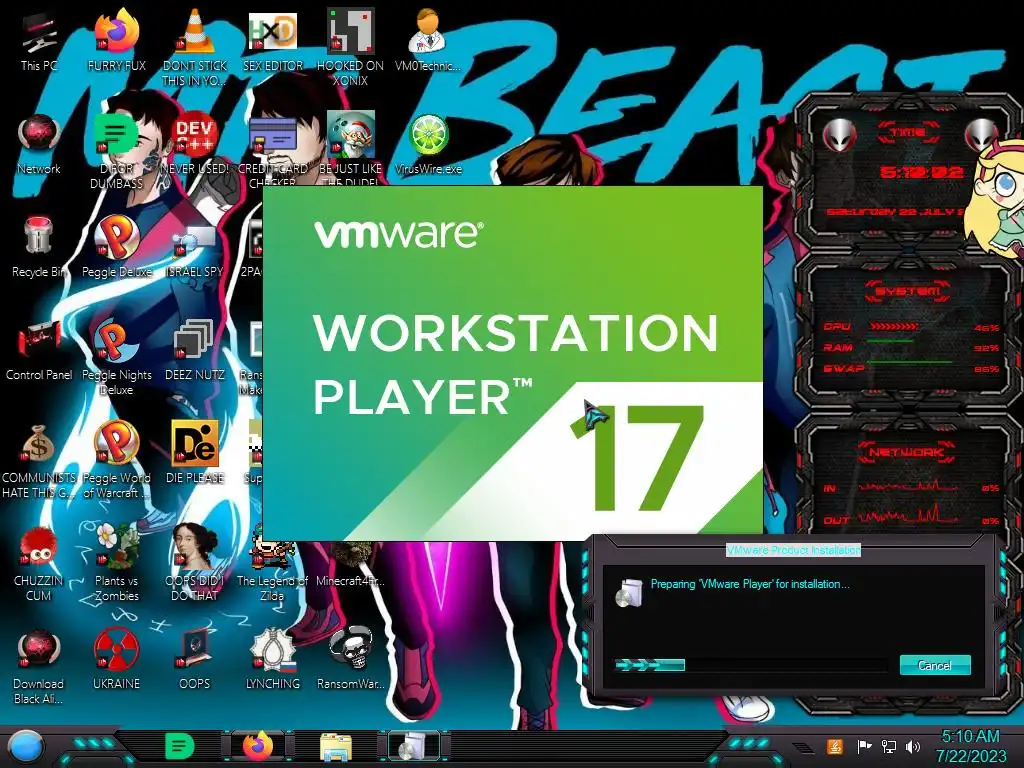Open the LYNCHING desktop icon
1024x768 pixels.
tap(273, 660)
